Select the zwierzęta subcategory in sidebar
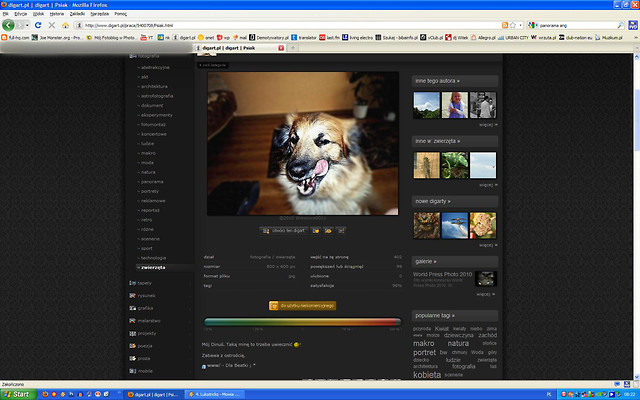 click(153, 267)
